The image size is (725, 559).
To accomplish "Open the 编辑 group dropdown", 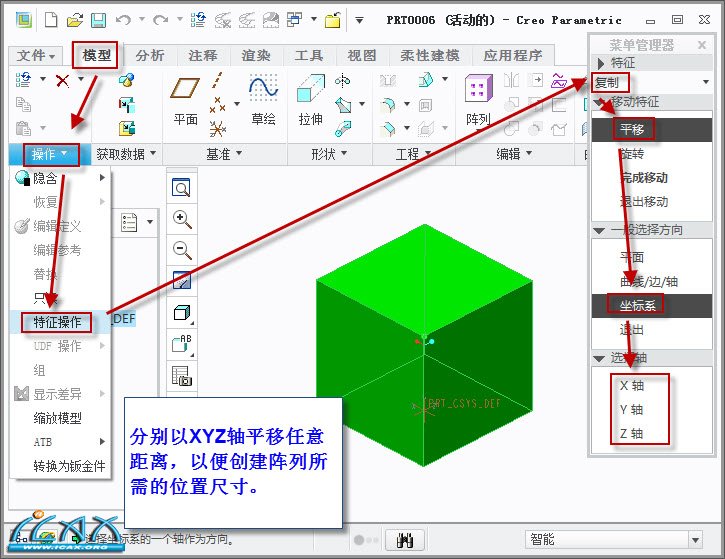I will [x=514, y=154].
